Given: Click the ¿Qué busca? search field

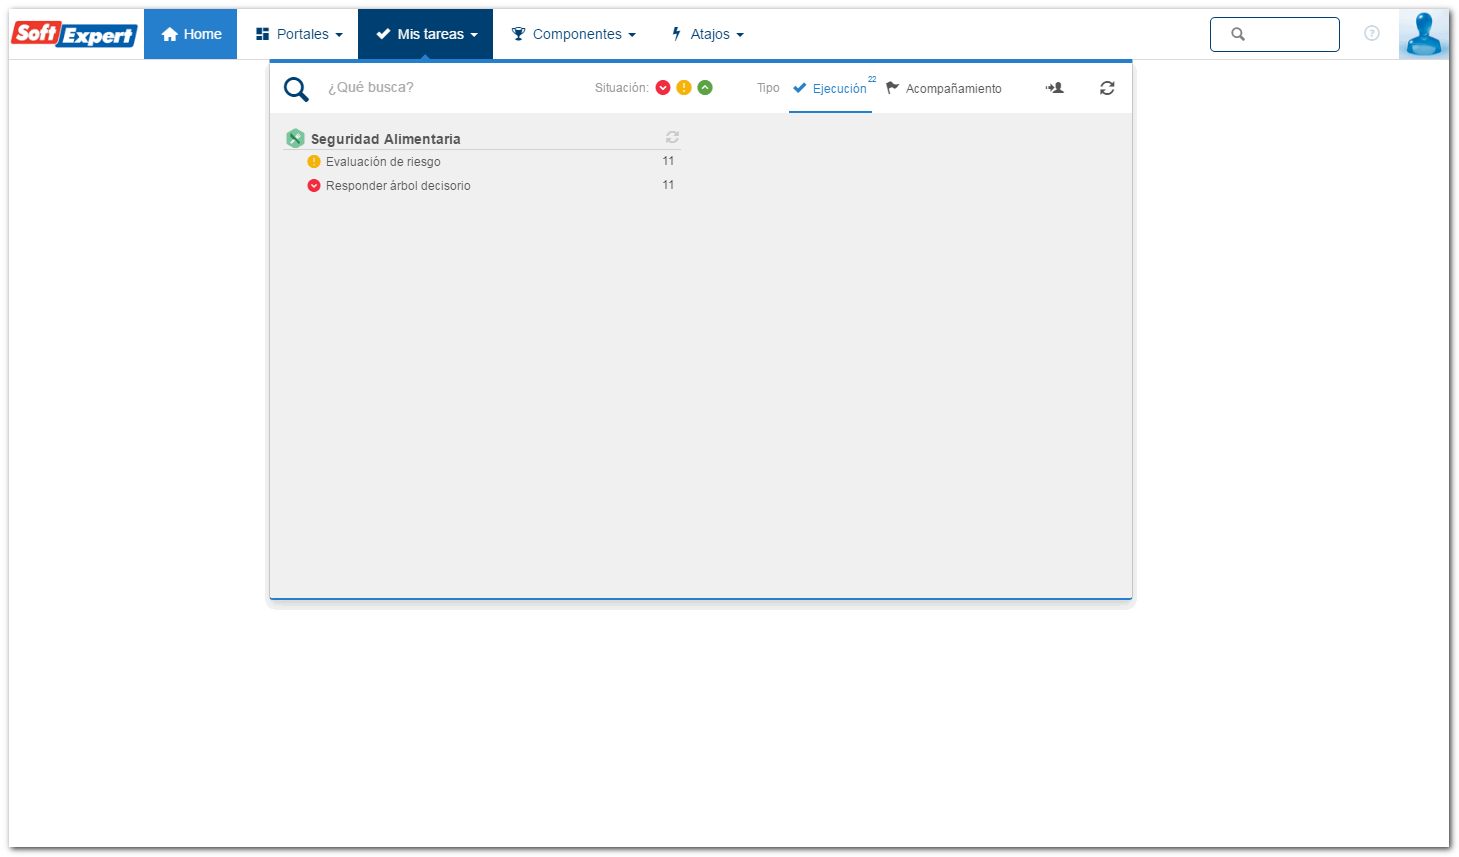Looking at the screenshot, I should coord(450,88).
